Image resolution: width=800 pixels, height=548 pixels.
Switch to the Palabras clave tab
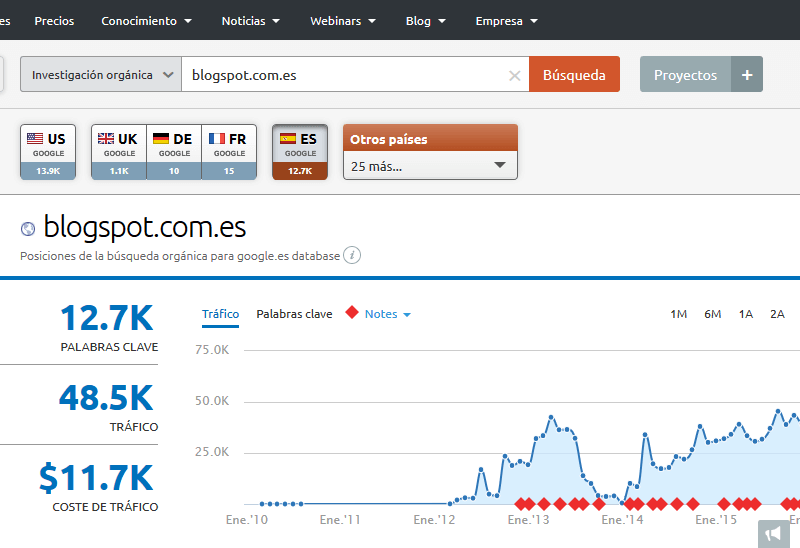294,314
